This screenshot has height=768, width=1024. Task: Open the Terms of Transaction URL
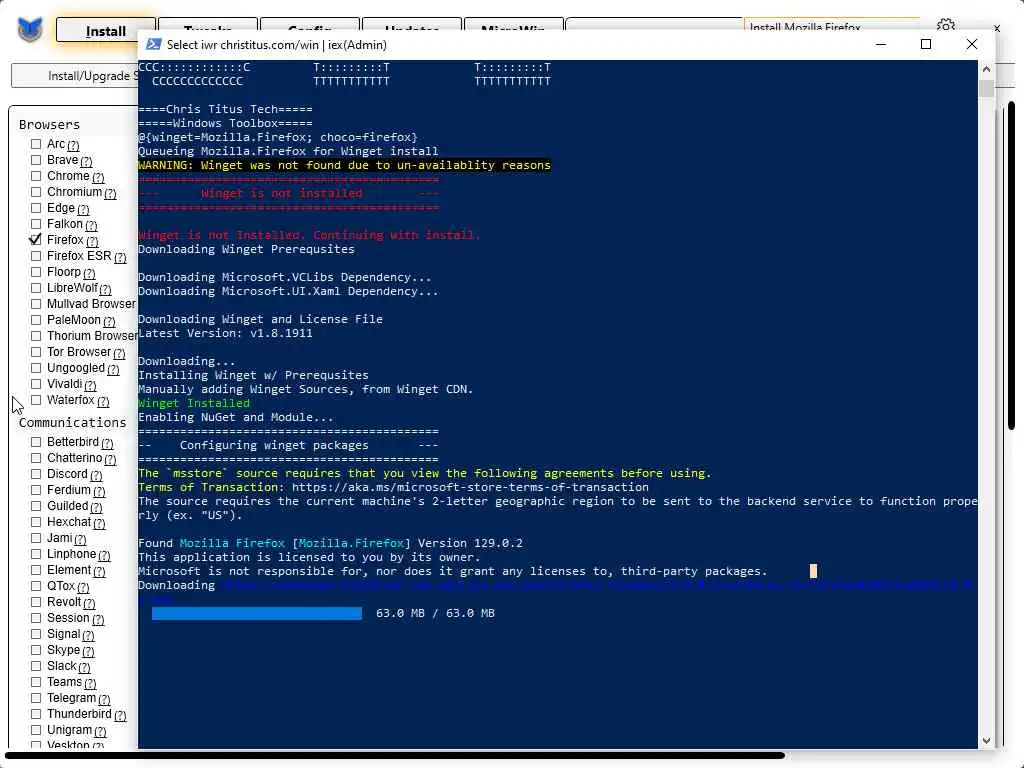[x=470, y=487]
